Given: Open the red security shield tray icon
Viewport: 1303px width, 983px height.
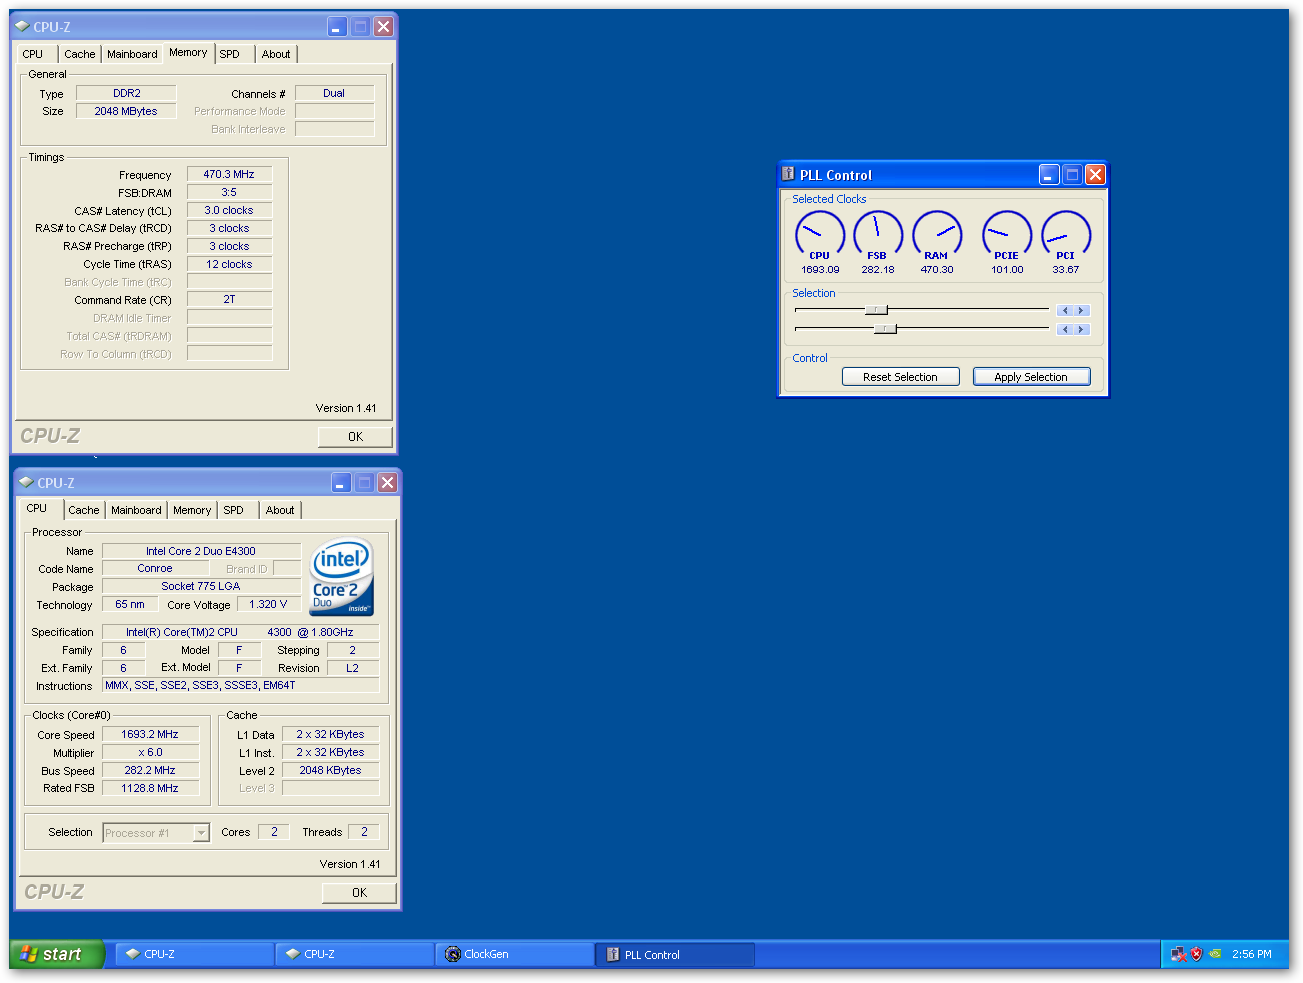Looking at the screenshot, I should [1196, 954].
